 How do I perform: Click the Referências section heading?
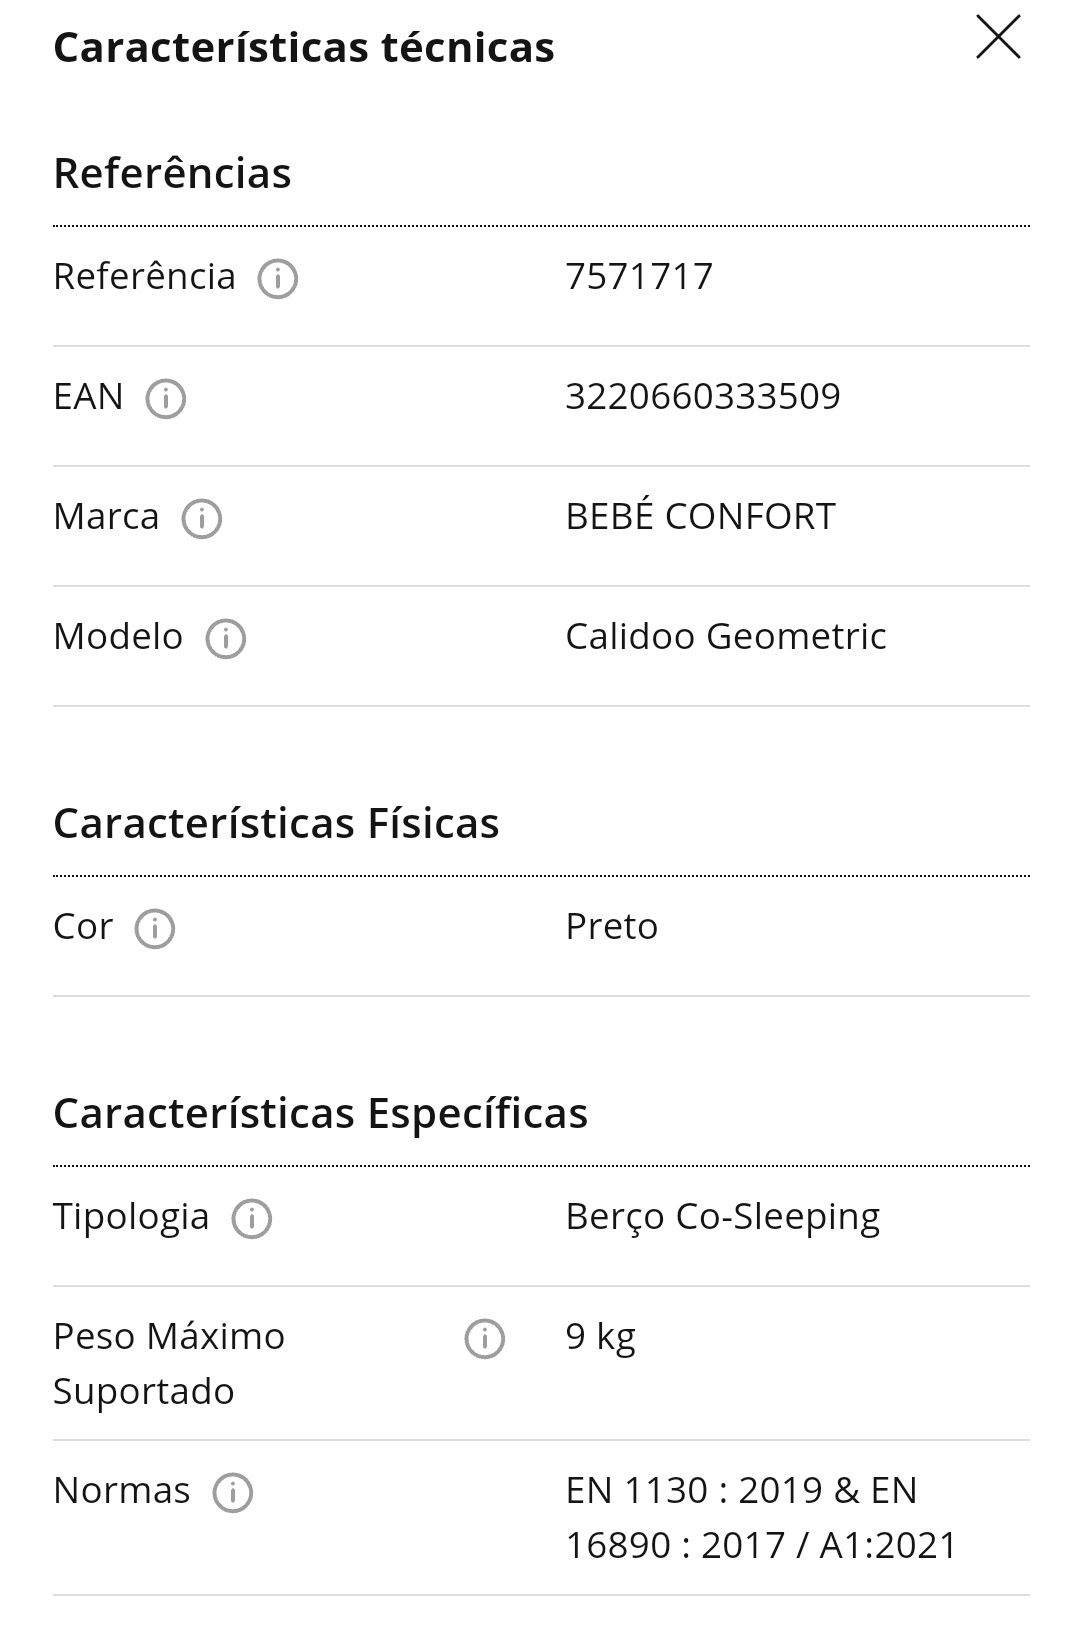tap(172, 173)
